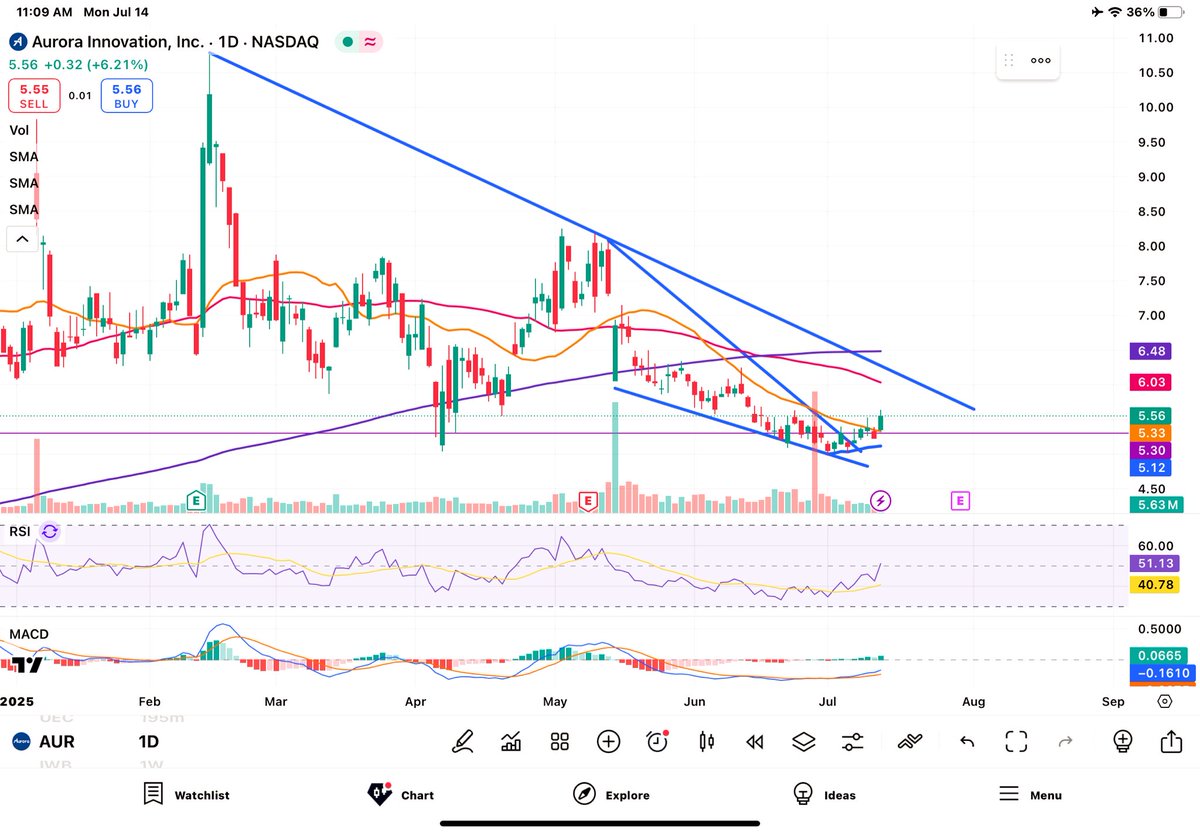Tap the battery indicator in status bar

coord(1170,12)
